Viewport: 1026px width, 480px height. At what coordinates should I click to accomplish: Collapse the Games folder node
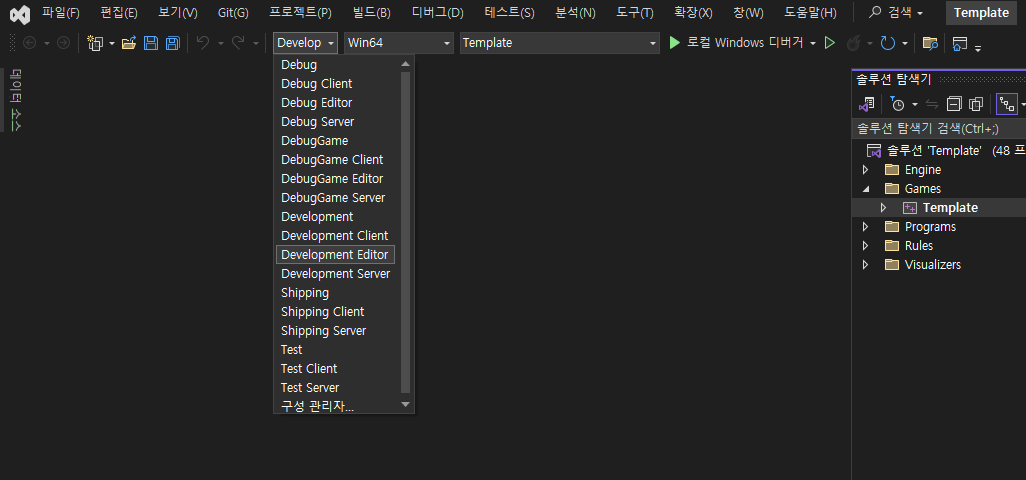pos(865,189)
